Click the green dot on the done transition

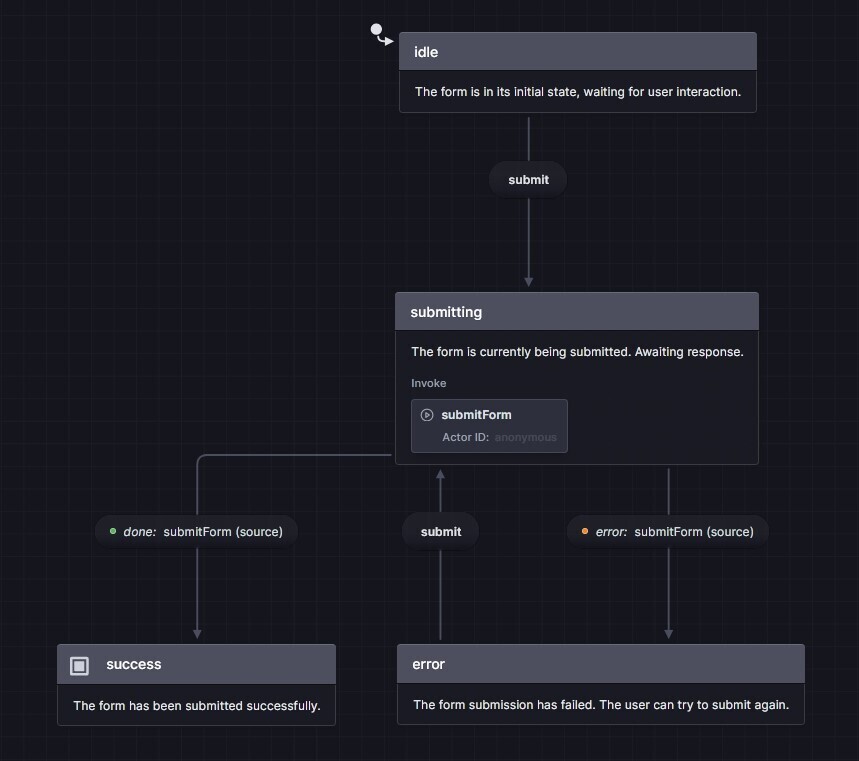pos(112,531)
